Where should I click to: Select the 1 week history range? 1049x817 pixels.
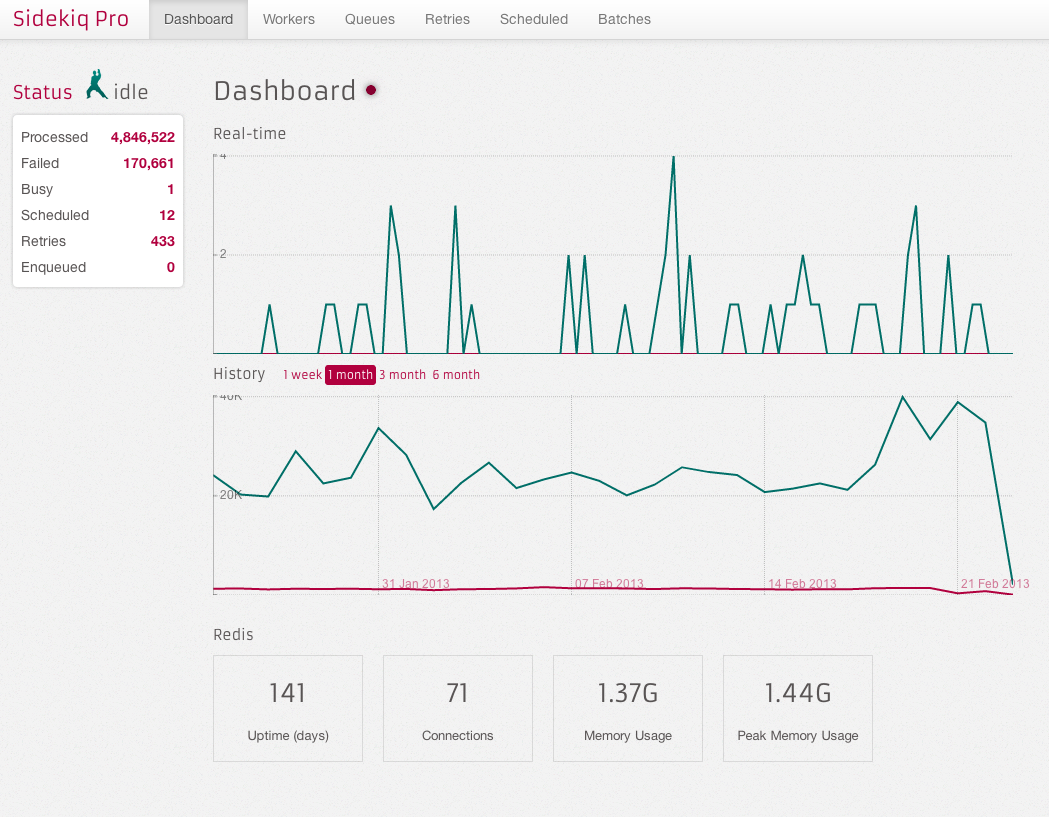tap(302, 375)
